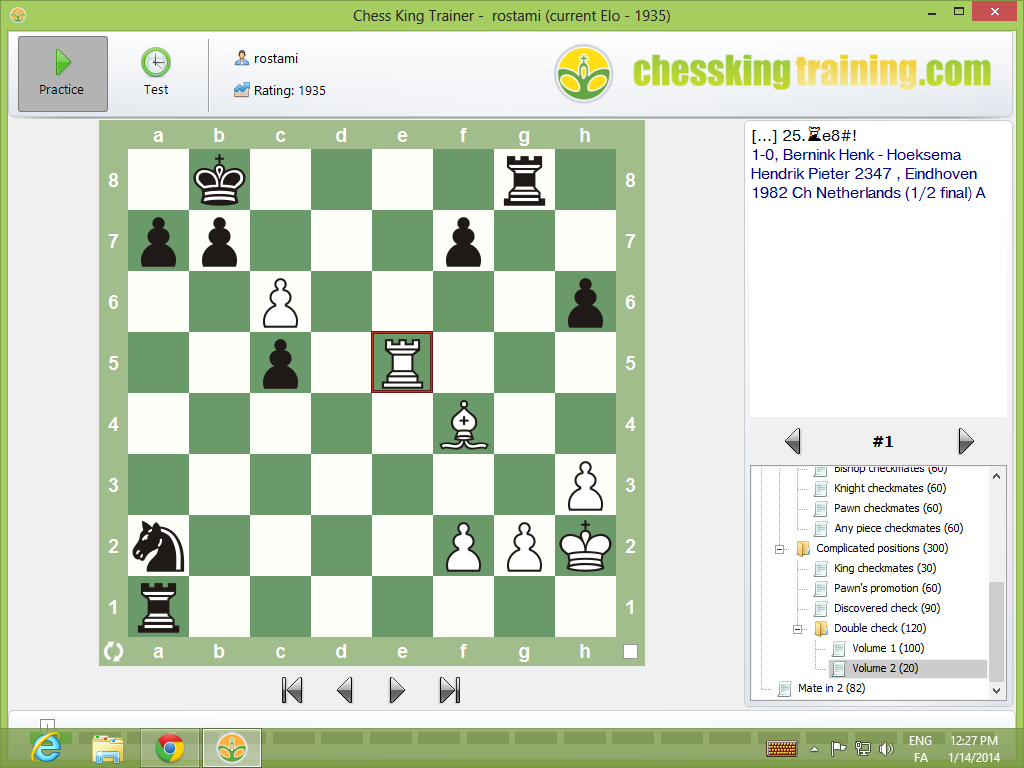
Task: Toggle the side-to-move square indicator
Action: [x=630, y=651]
